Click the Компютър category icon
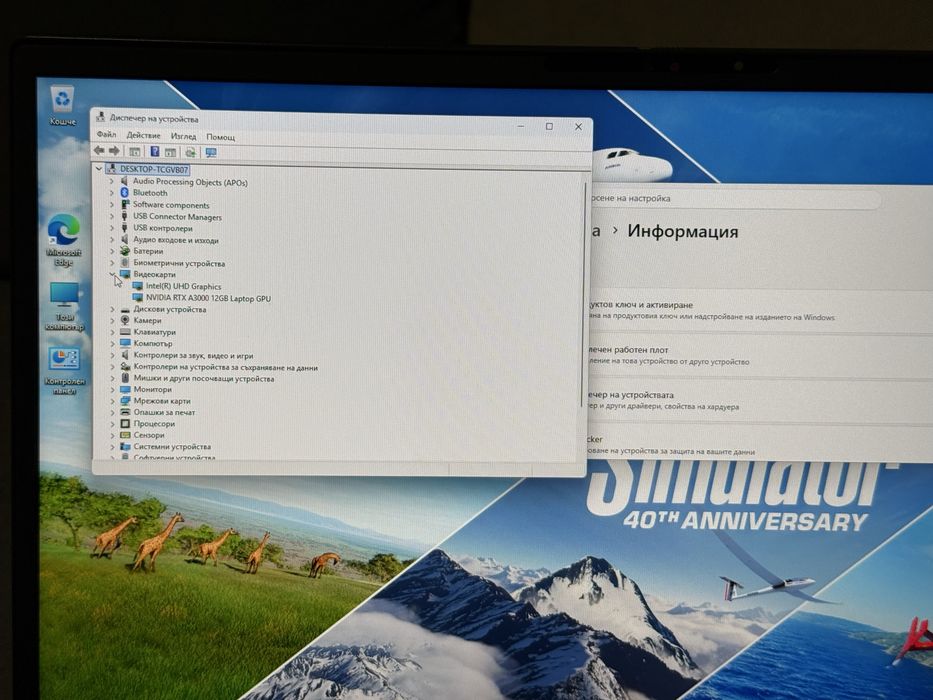This screenshot has height=700, width=933. point(125,343)
